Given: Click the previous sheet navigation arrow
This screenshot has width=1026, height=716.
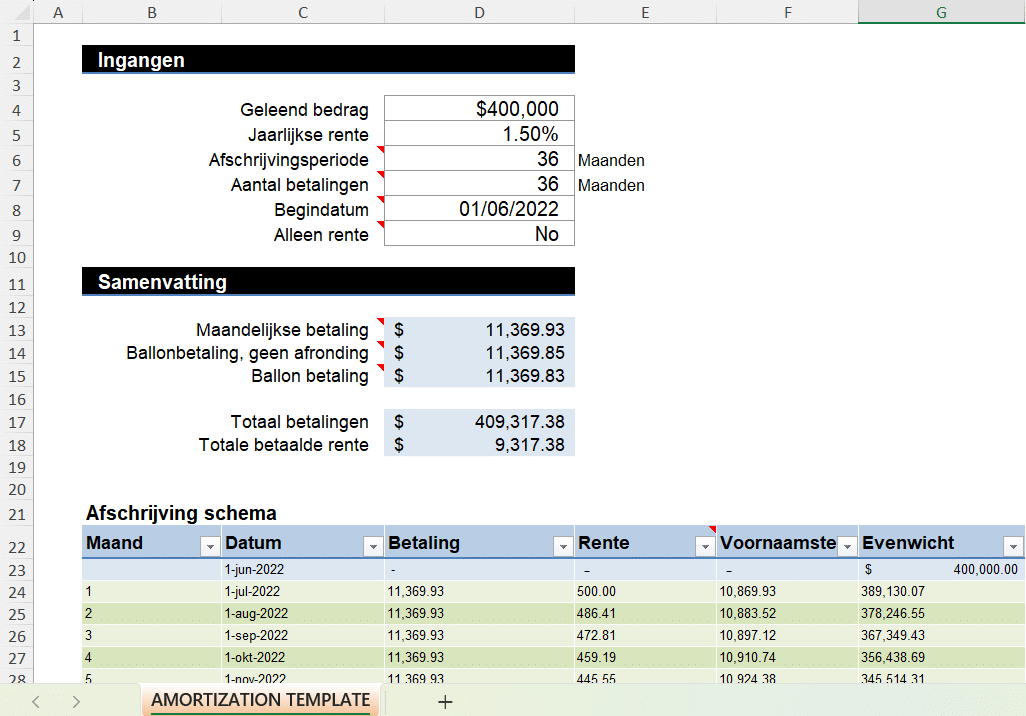Looking at the screenshot, I should coord(36,702).
